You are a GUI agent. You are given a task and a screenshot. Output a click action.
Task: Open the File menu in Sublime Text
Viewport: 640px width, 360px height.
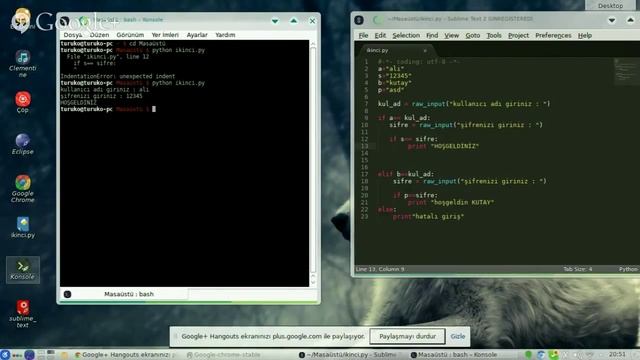363,36
